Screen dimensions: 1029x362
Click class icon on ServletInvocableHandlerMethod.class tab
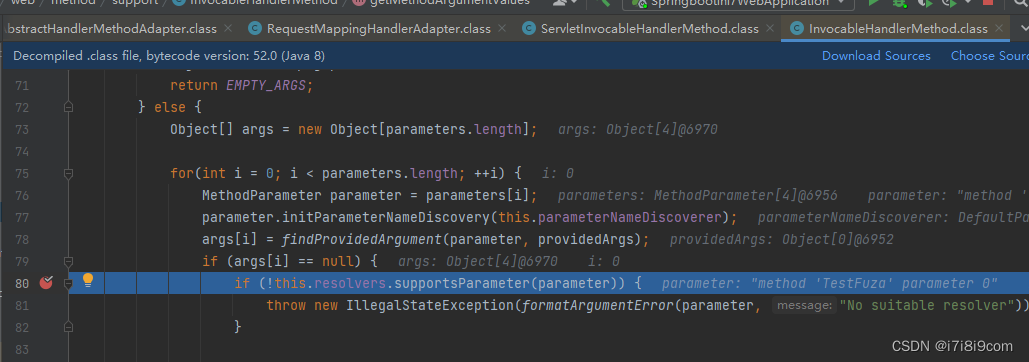click(x=529, y=29)
